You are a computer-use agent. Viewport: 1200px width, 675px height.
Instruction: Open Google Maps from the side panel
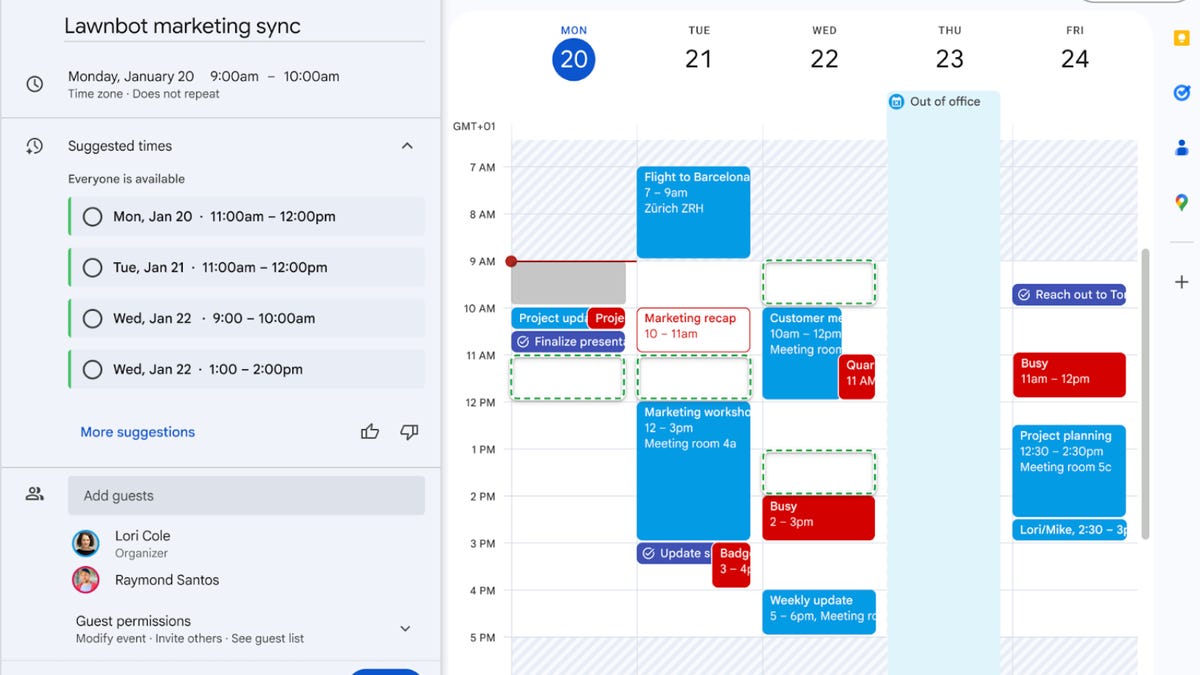click(1181, 202)
